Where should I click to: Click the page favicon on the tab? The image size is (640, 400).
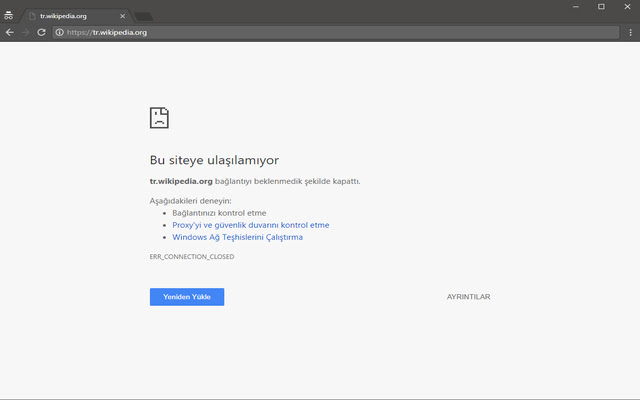32,16
